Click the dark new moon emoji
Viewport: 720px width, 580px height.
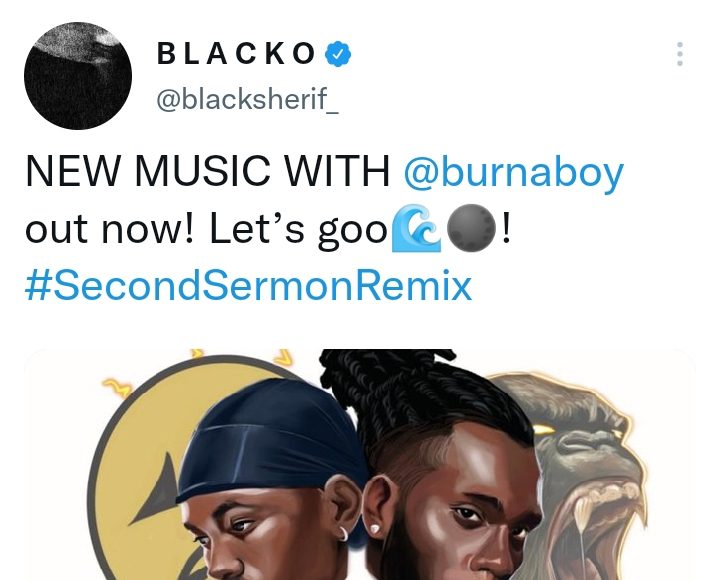[x=471, y=228]
